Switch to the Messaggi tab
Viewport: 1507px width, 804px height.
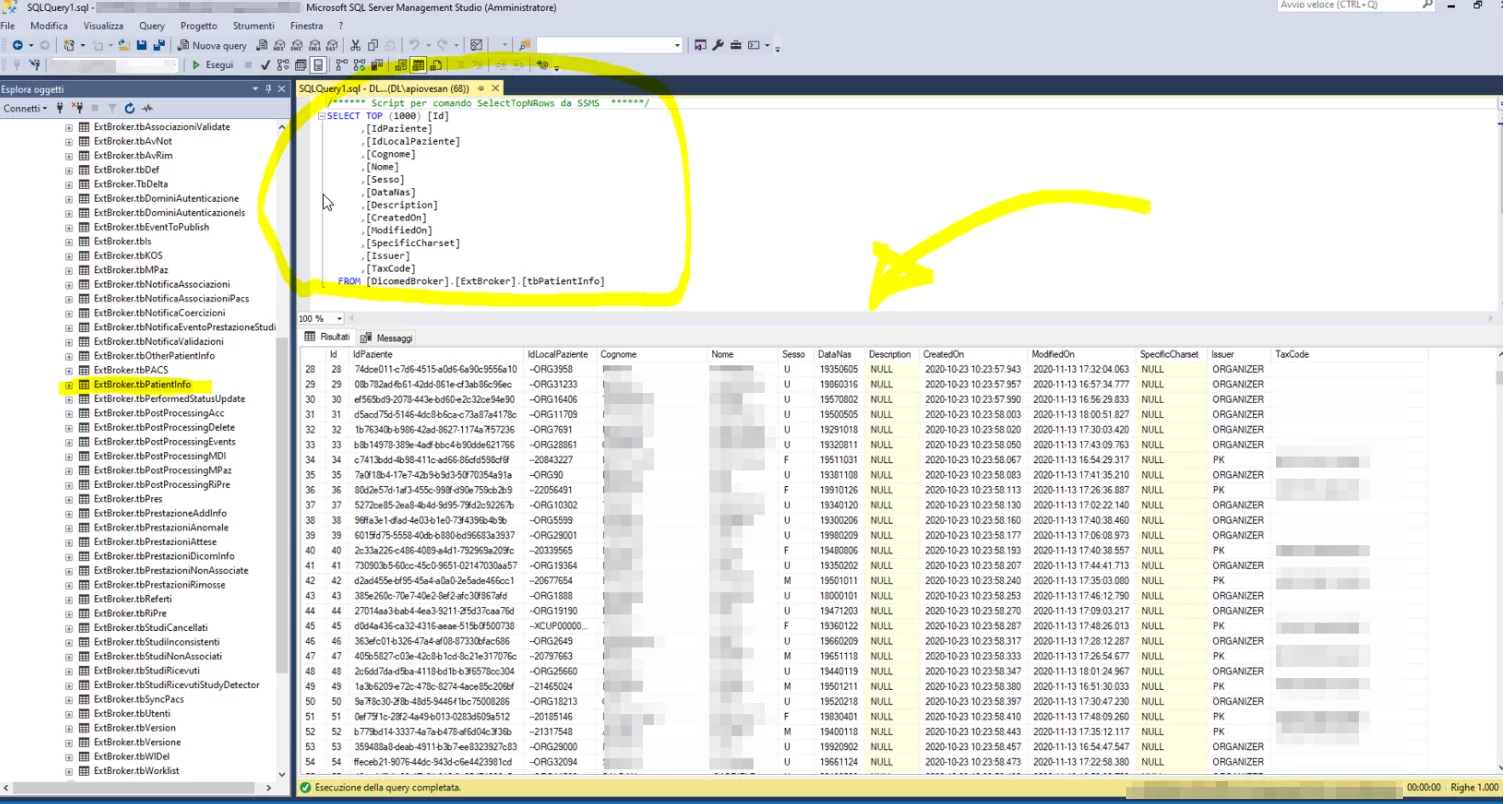point(387,338)
